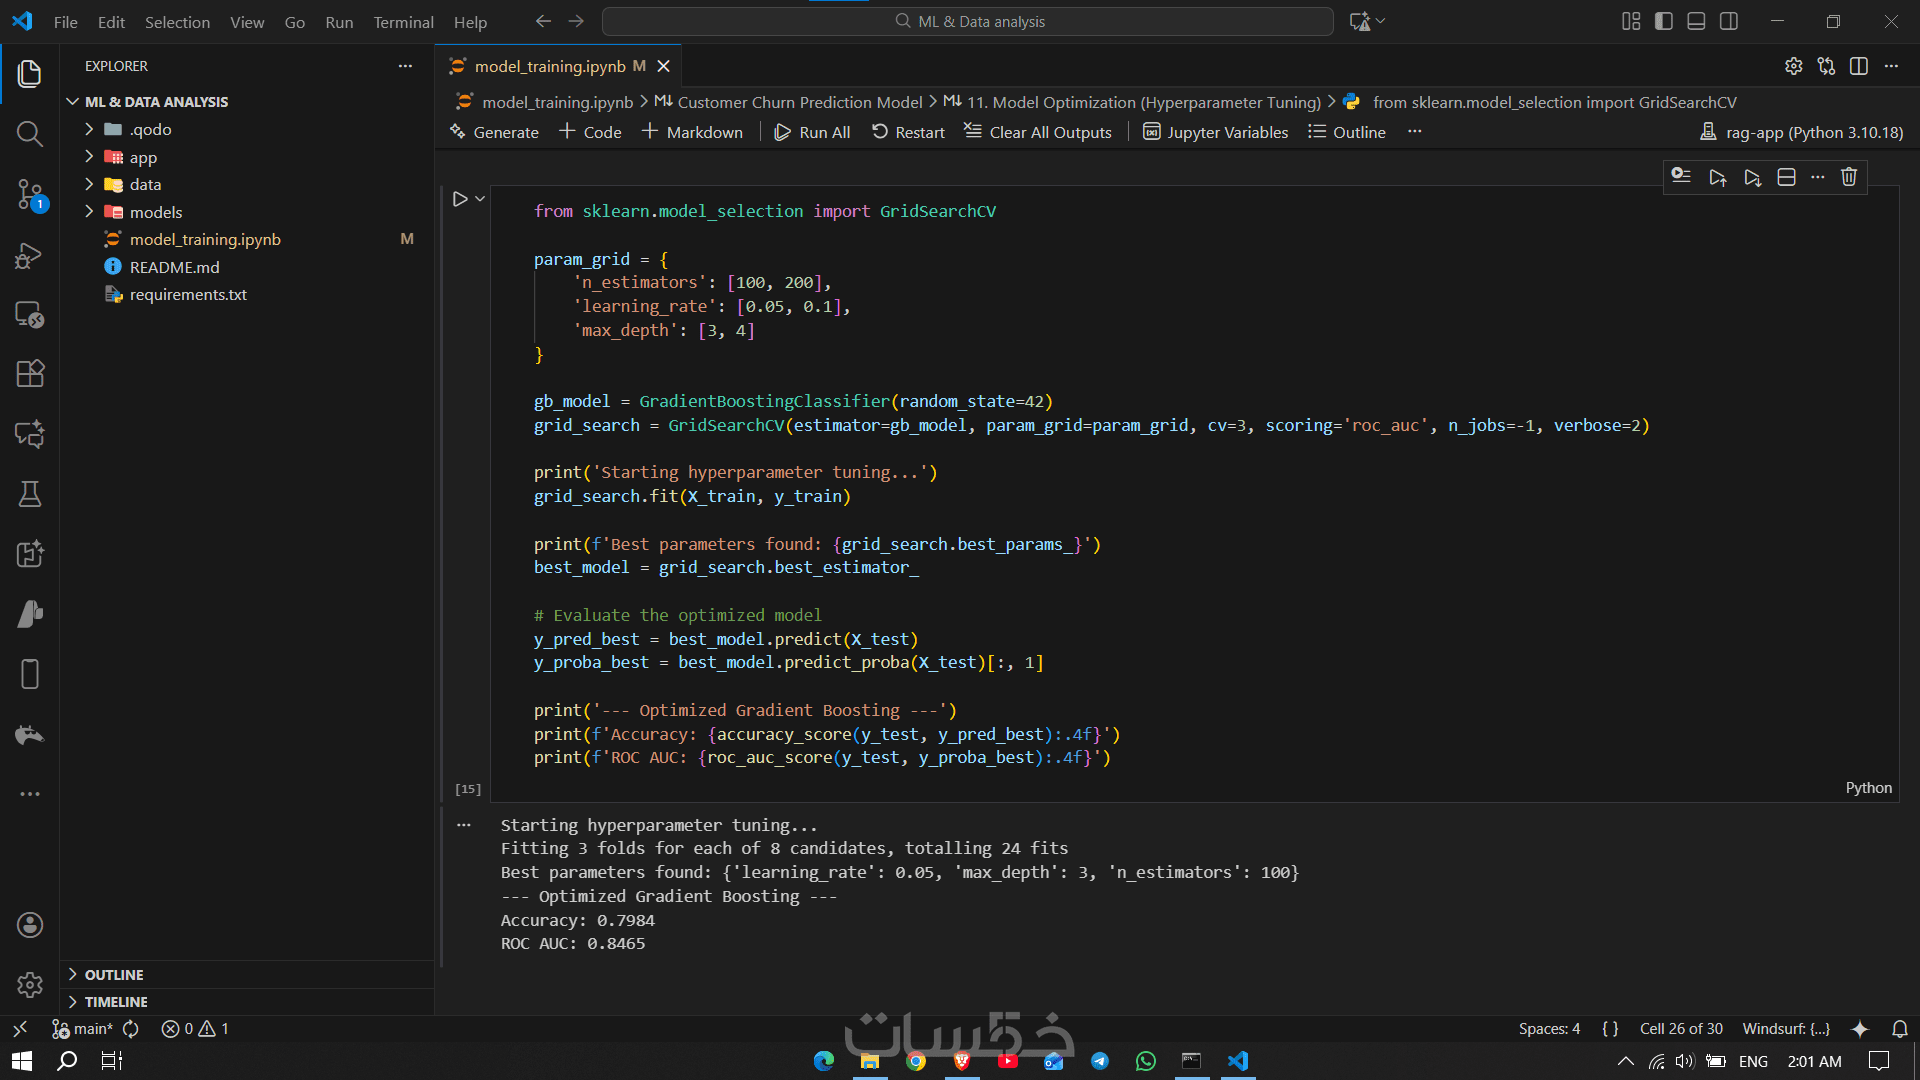This screenshot has width=1920, height=1080.
Task: Open the Source Control view
Action: (30, 194)
